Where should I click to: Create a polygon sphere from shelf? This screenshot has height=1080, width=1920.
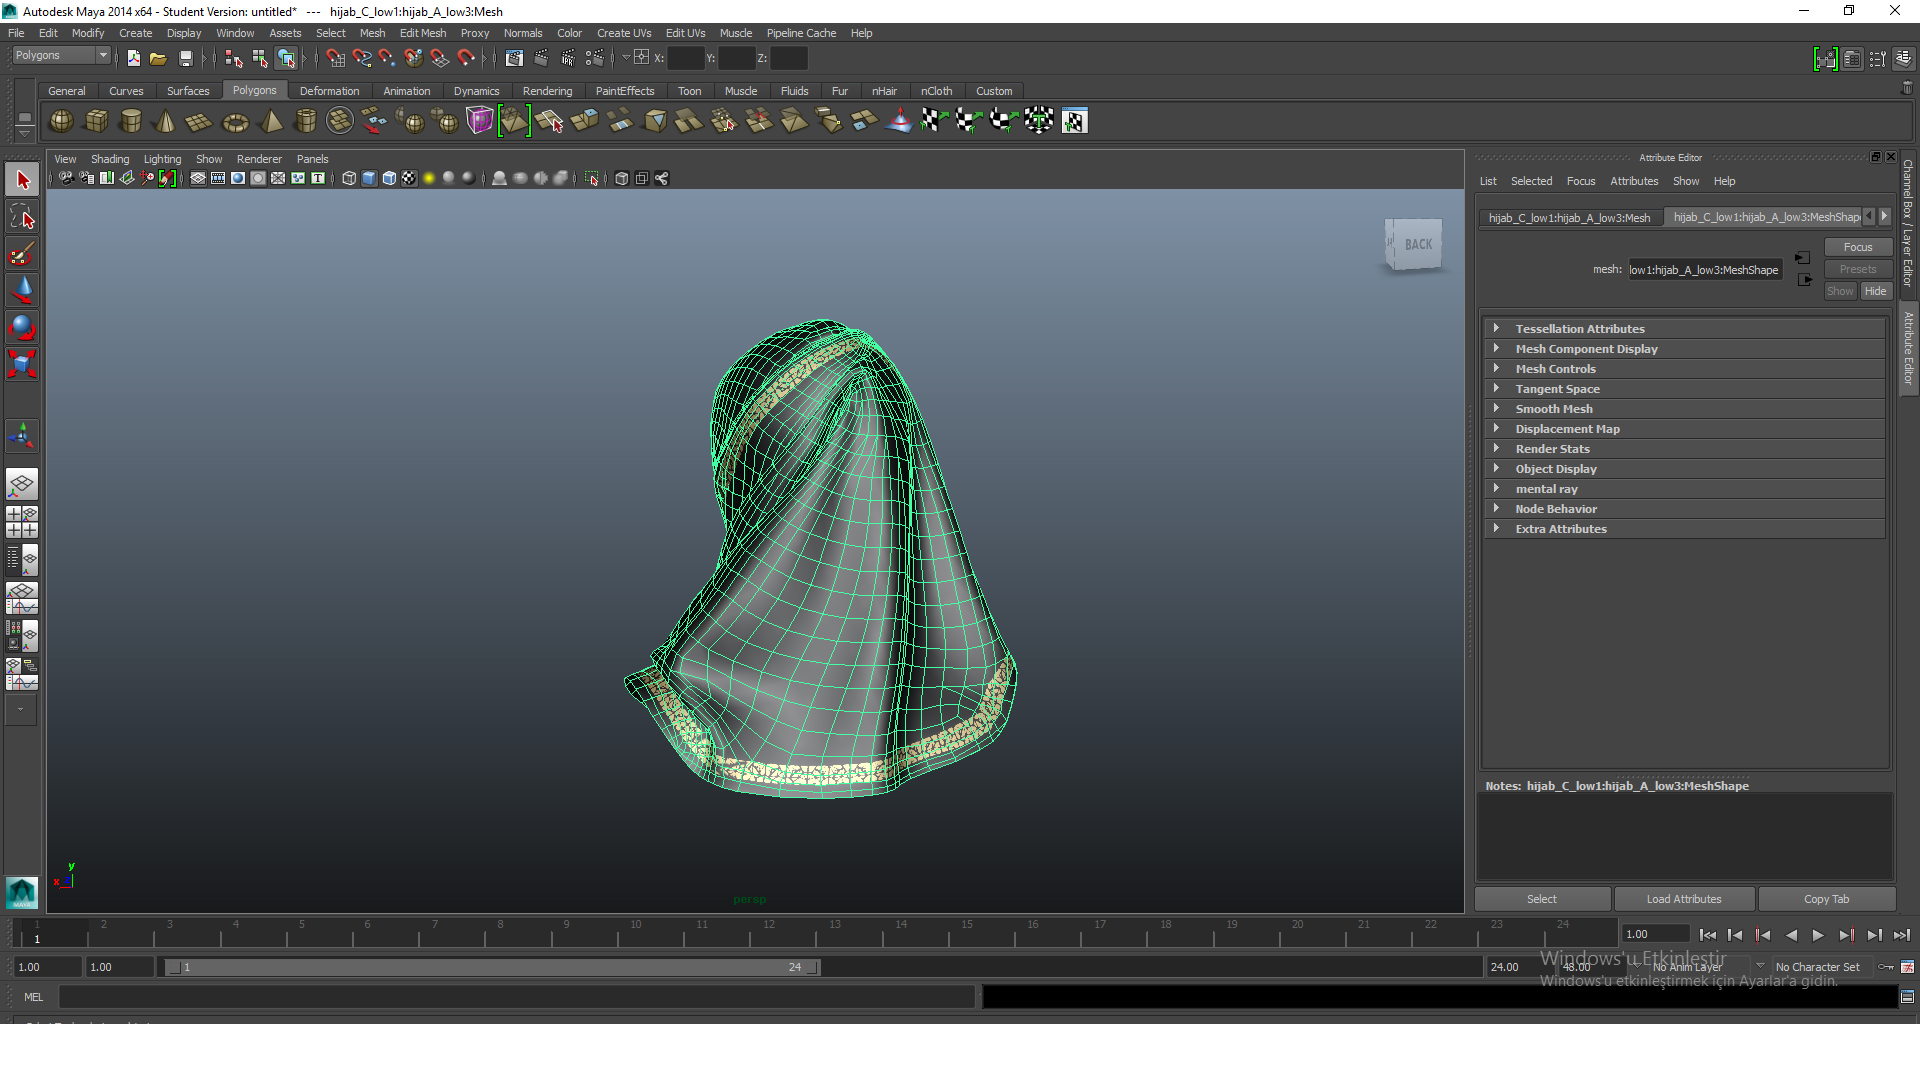(x=61, y=121)
